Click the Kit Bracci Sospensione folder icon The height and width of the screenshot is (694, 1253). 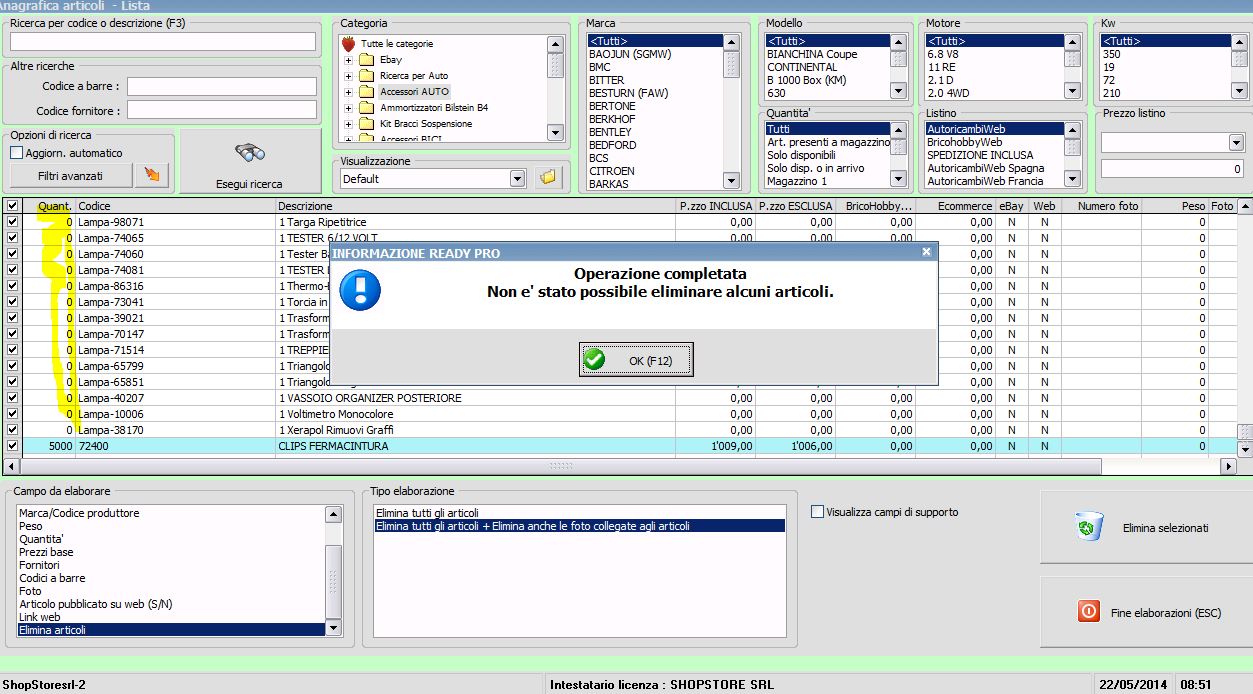366,124
